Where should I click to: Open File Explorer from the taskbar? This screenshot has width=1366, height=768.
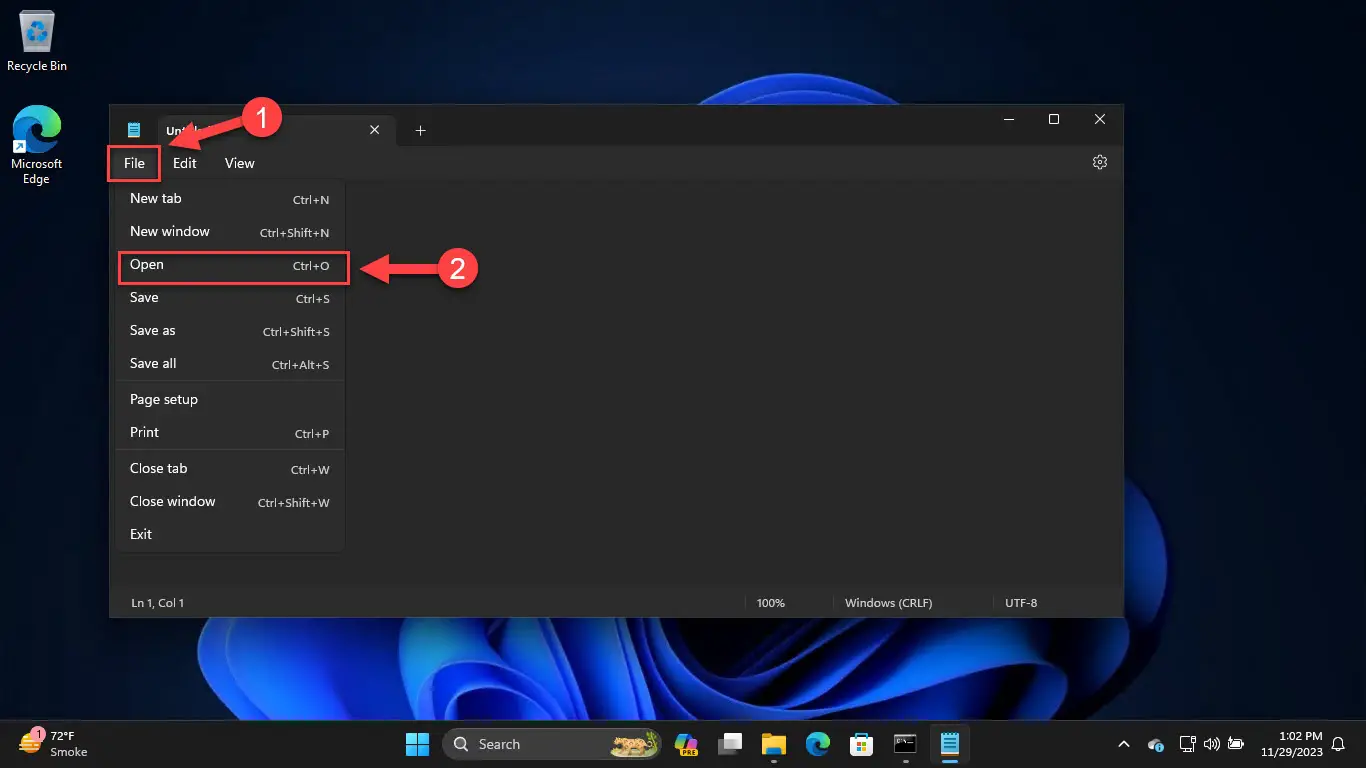pos(774,744)
